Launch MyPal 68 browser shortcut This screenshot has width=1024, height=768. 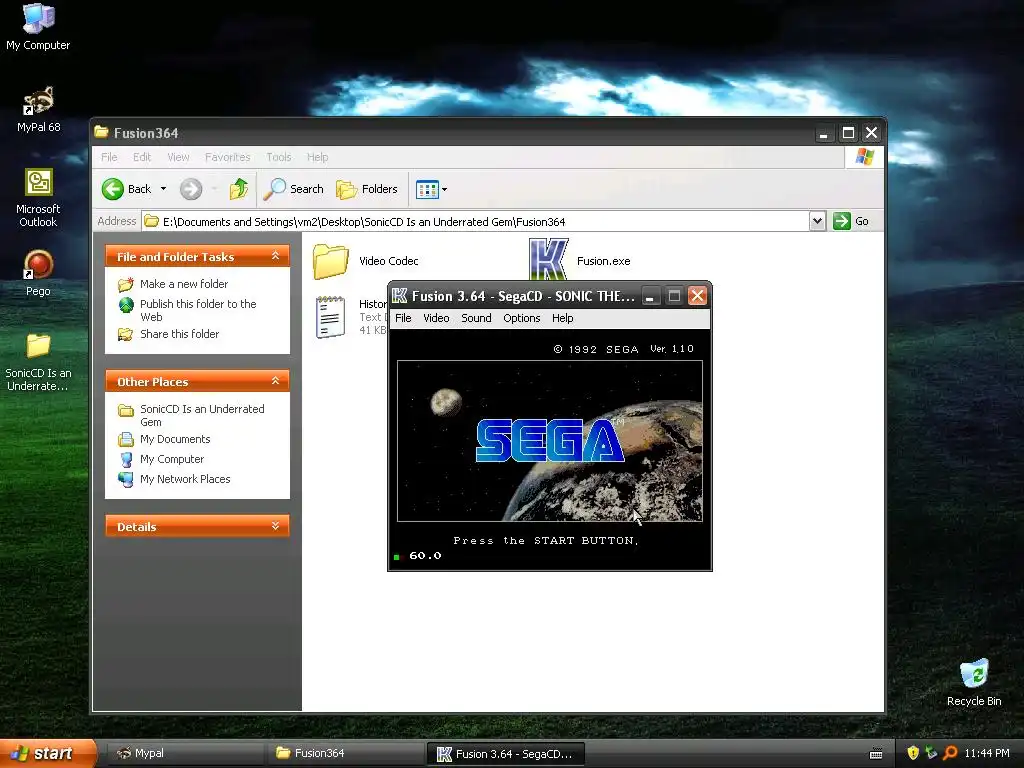(x=38, y=108)
